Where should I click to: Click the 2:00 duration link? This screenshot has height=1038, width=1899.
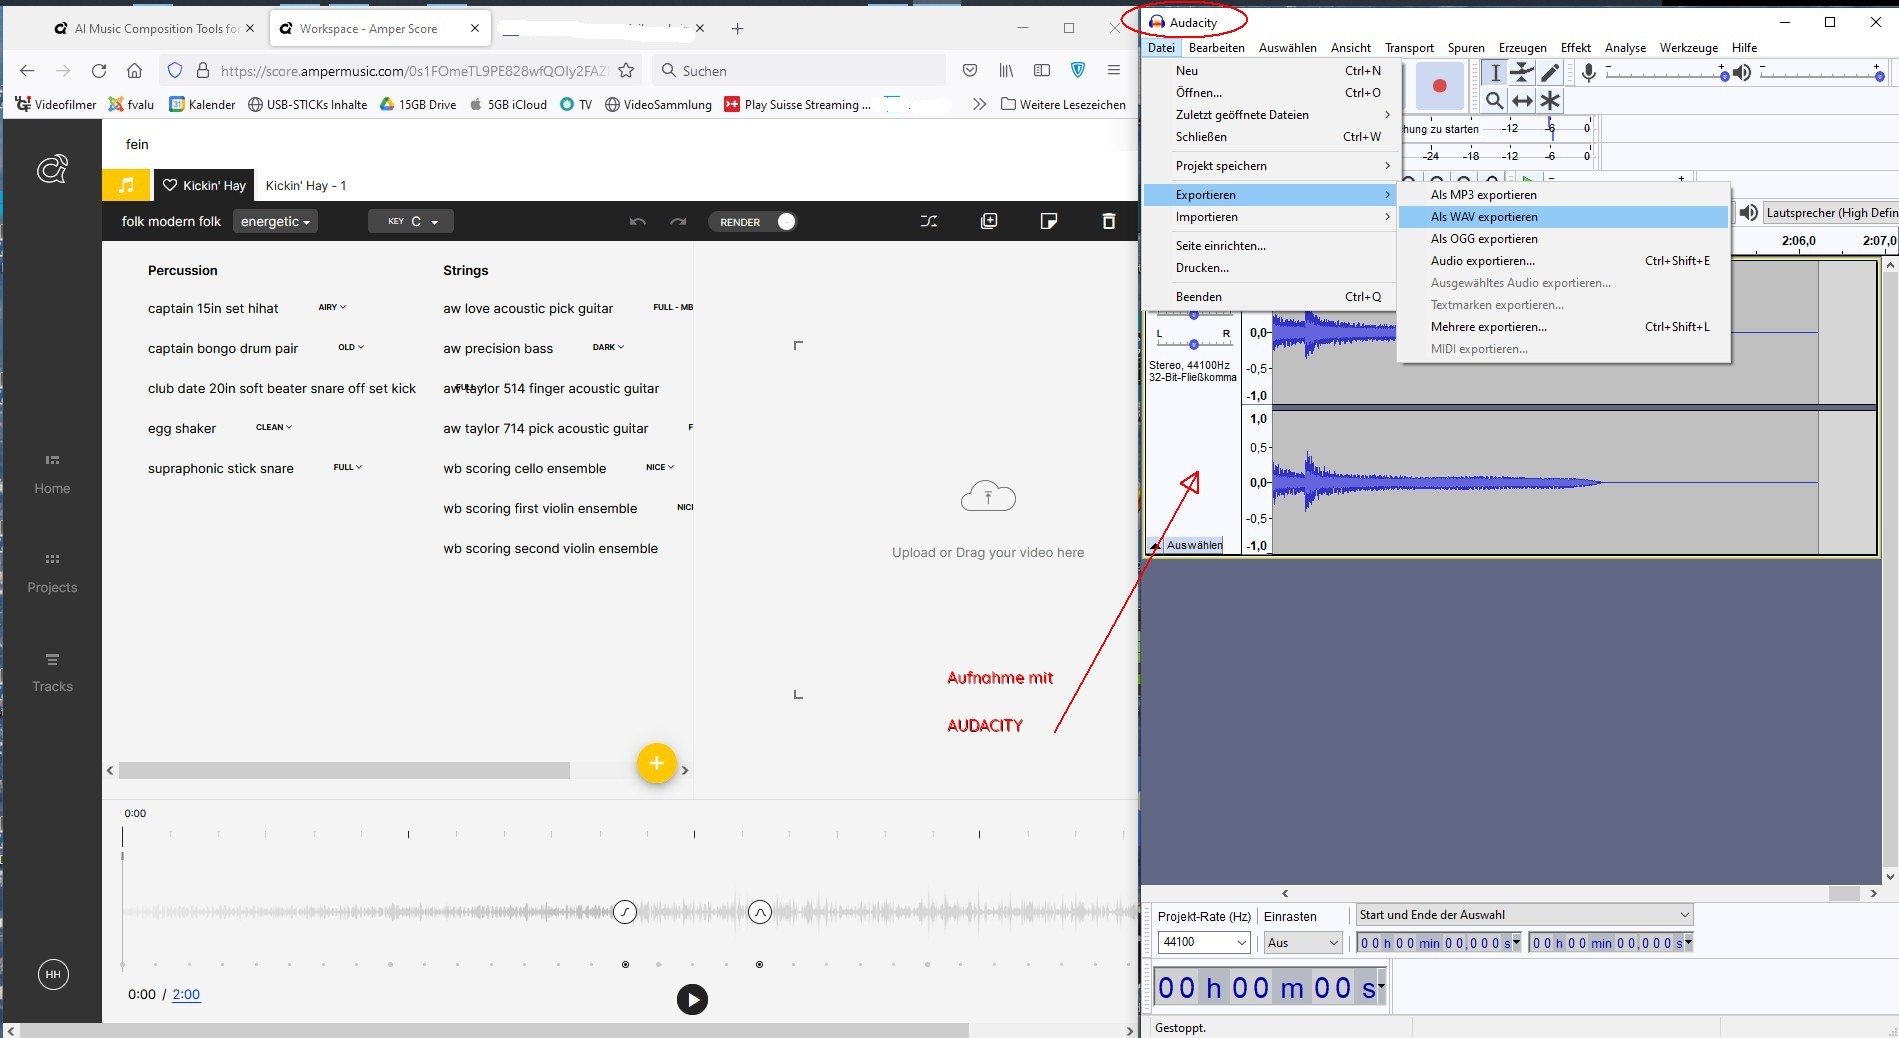pyautogui.click(x=186, y=994)
